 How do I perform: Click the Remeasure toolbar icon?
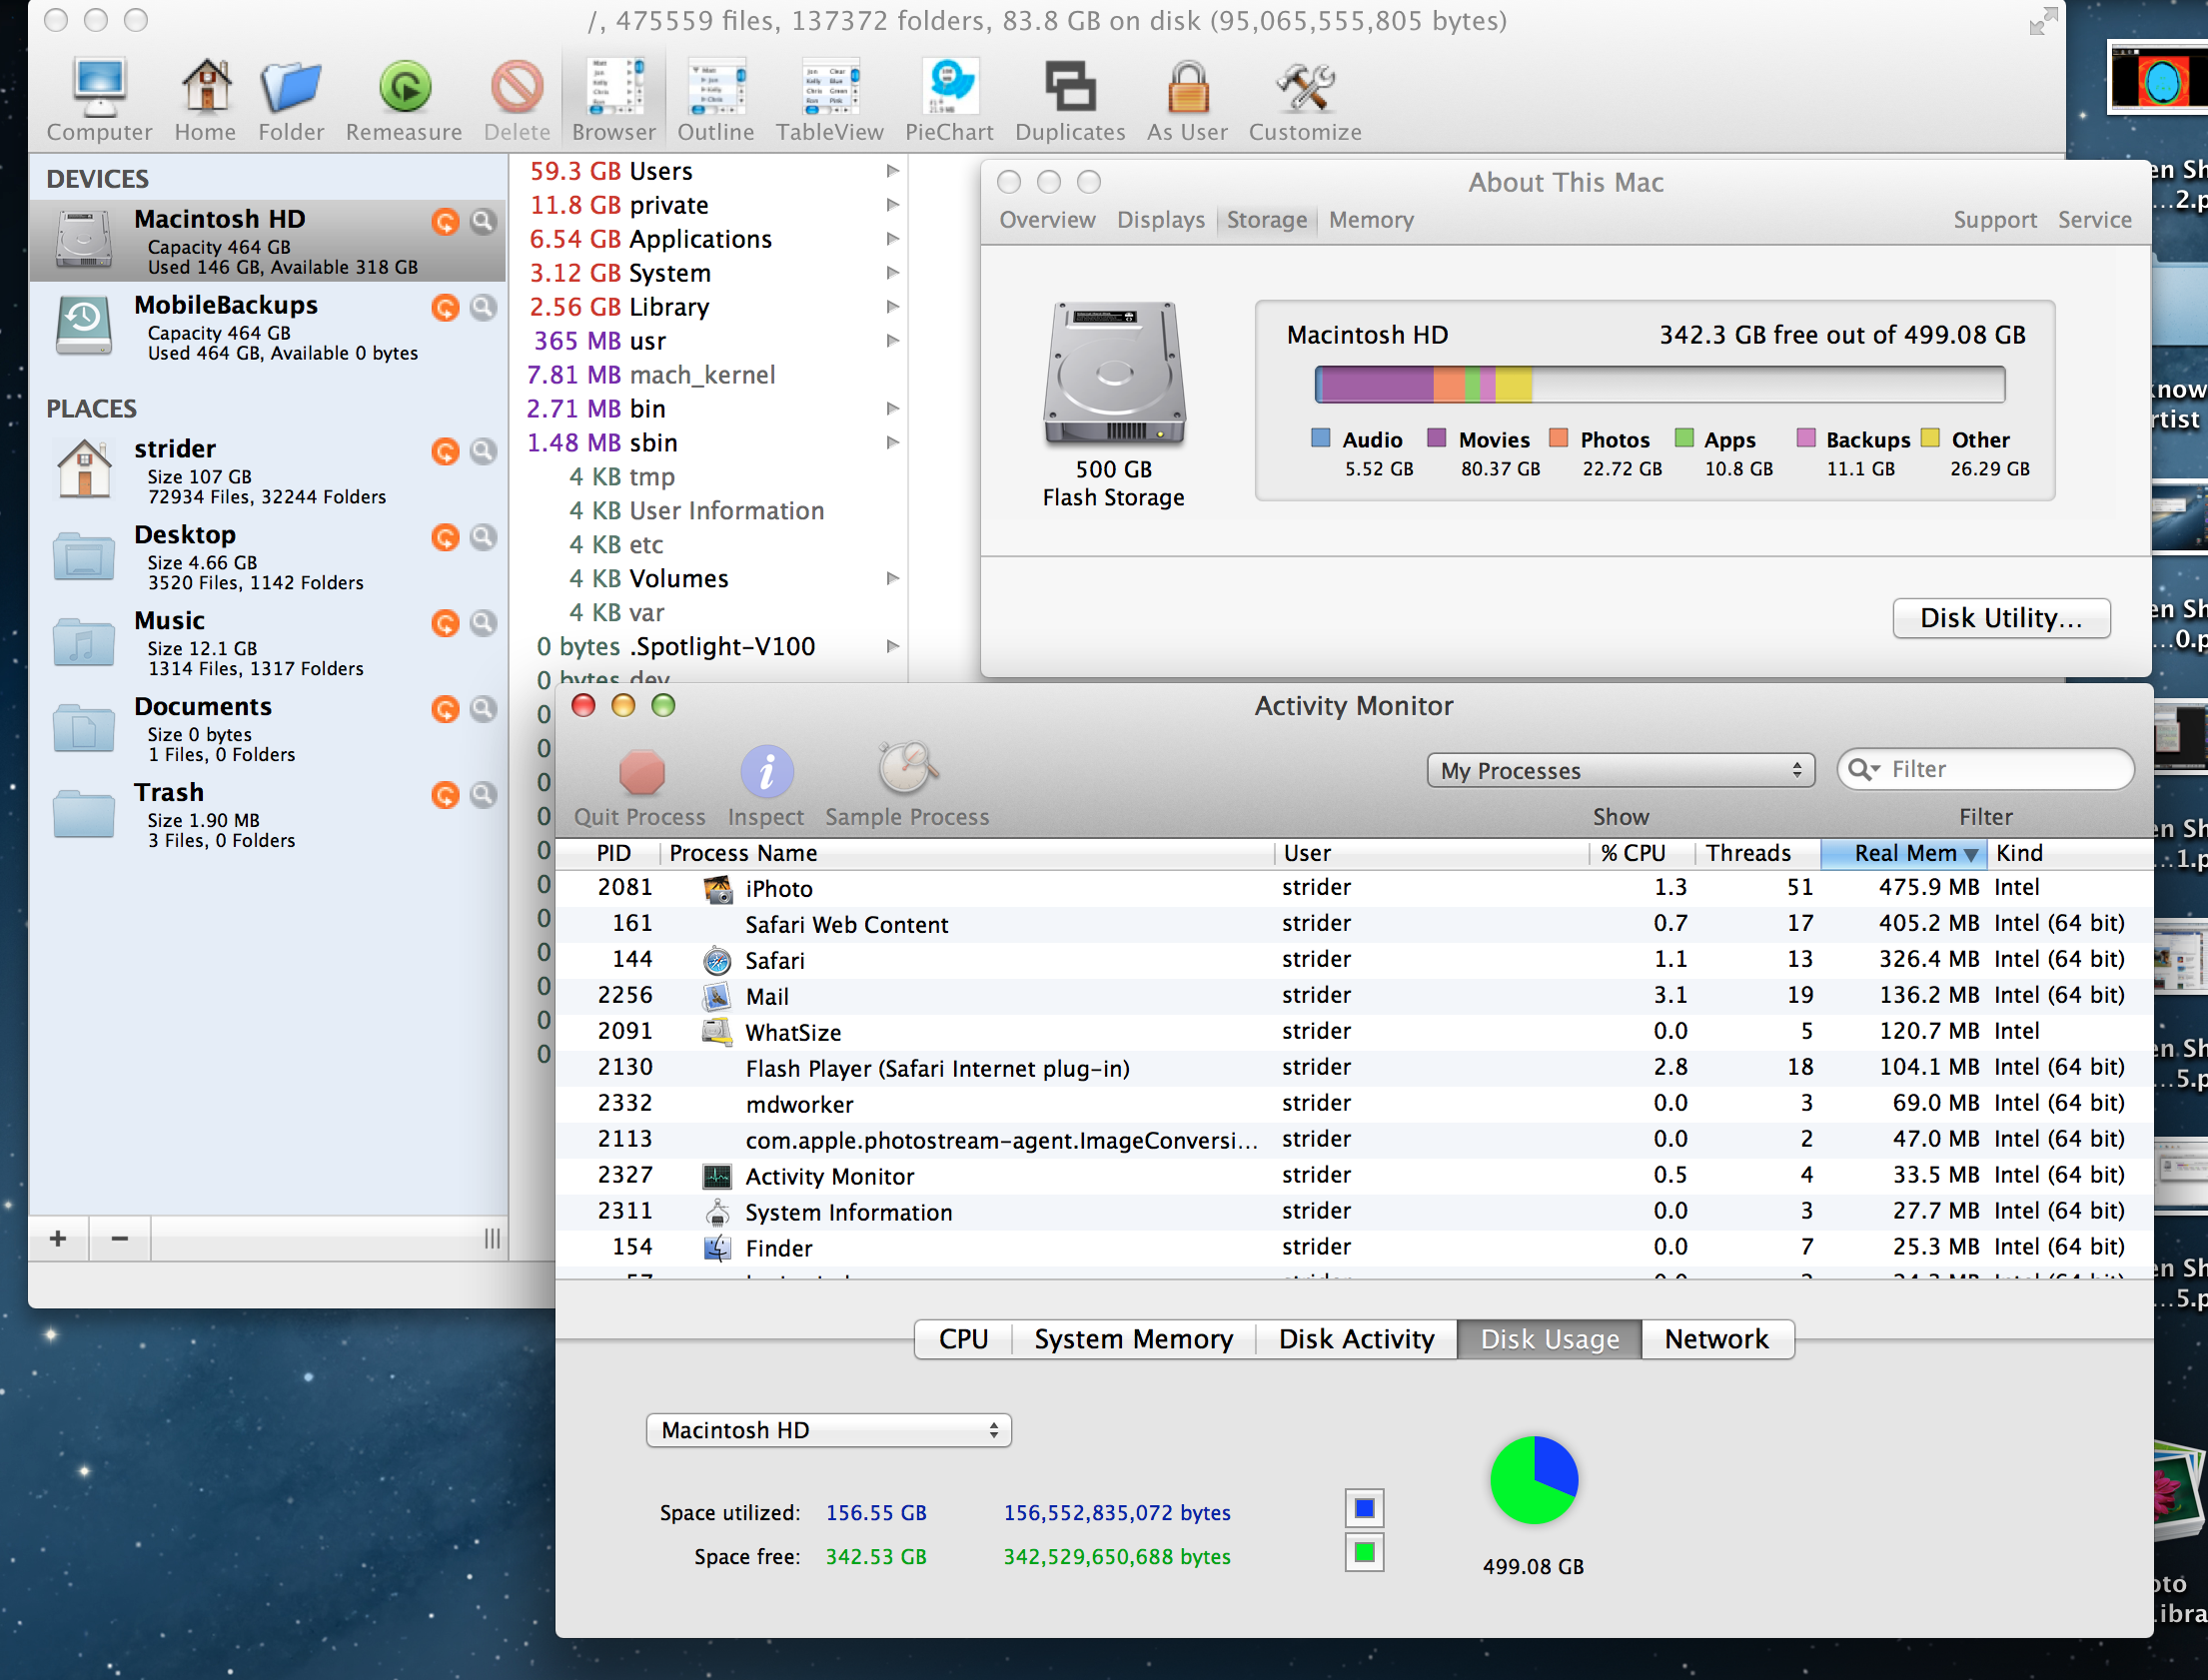[404, 88]
